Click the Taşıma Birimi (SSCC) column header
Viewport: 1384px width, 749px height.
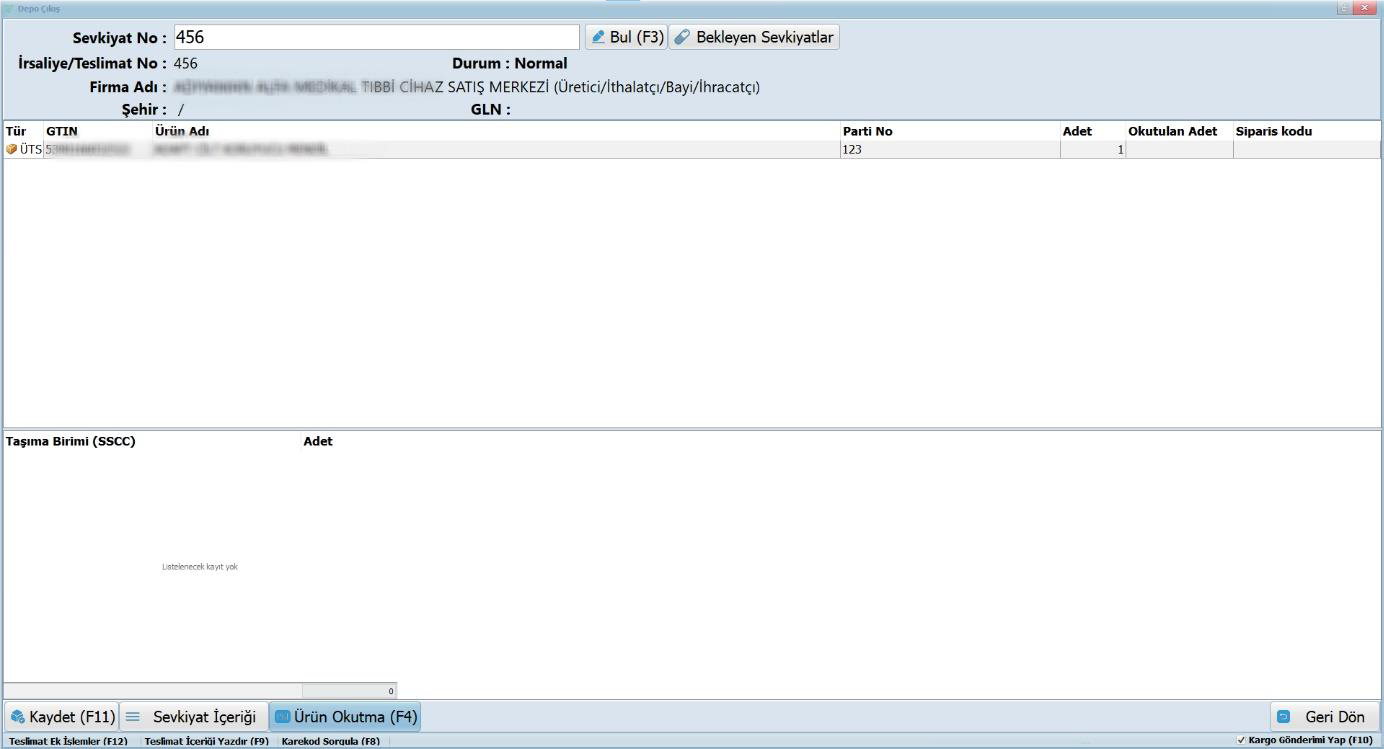click(x=70, y=442)
